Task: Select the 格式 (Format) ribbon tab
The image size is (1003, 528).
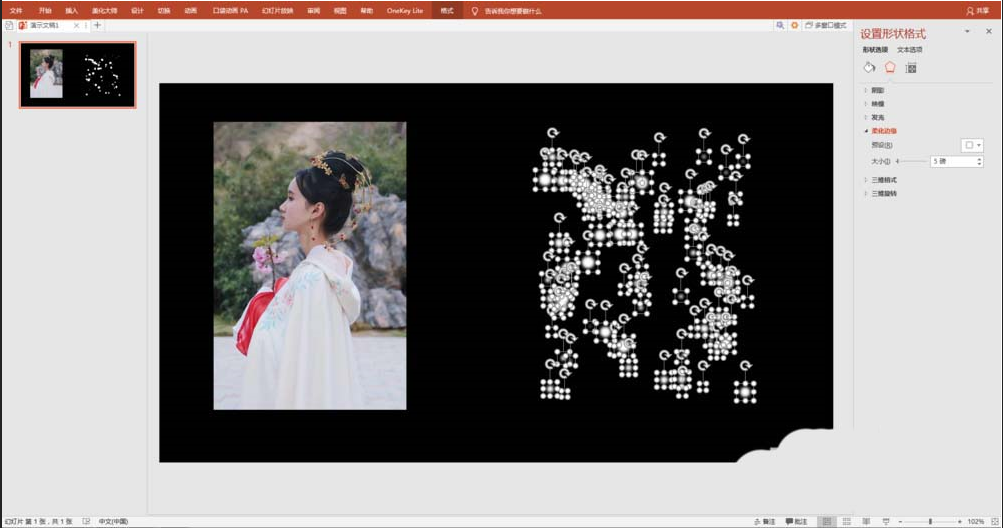Action: (x=447, y=11)
